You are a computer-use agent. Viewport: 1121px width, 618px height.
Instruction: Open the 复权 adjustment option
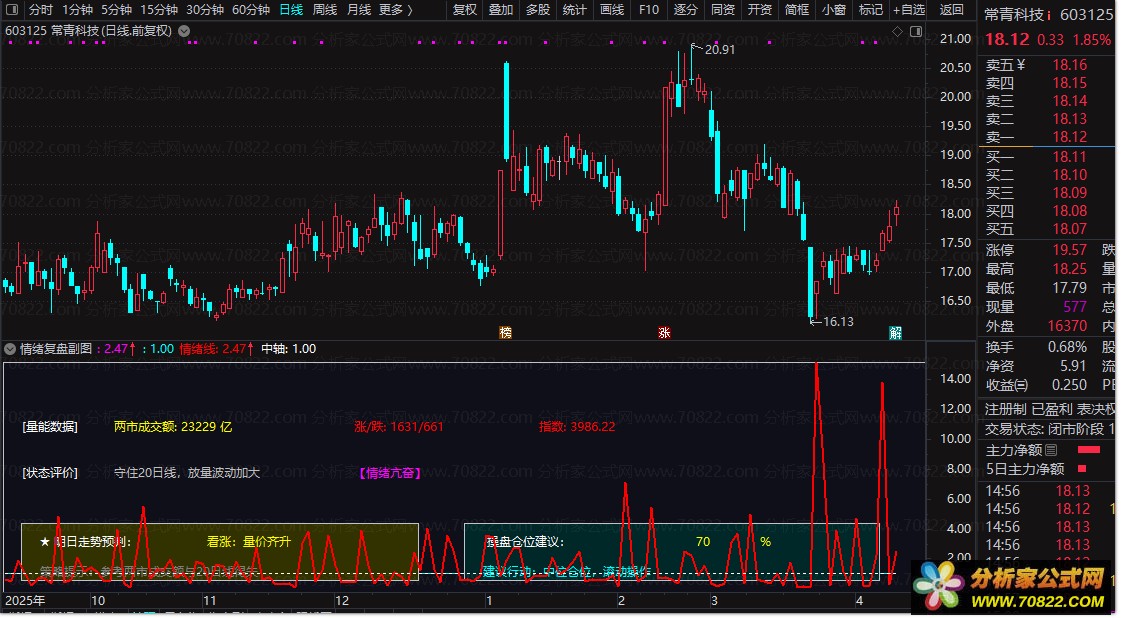(x=465, y=9)
